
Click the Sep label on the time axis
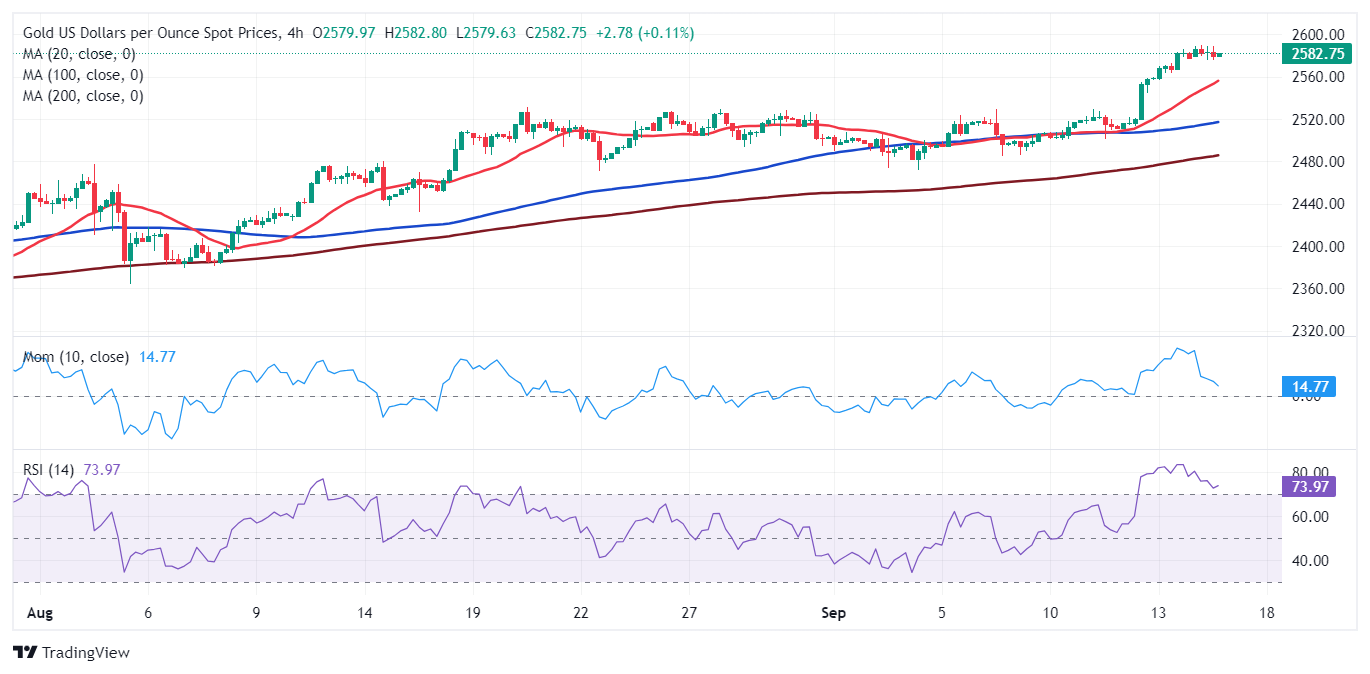click(833, 613)
